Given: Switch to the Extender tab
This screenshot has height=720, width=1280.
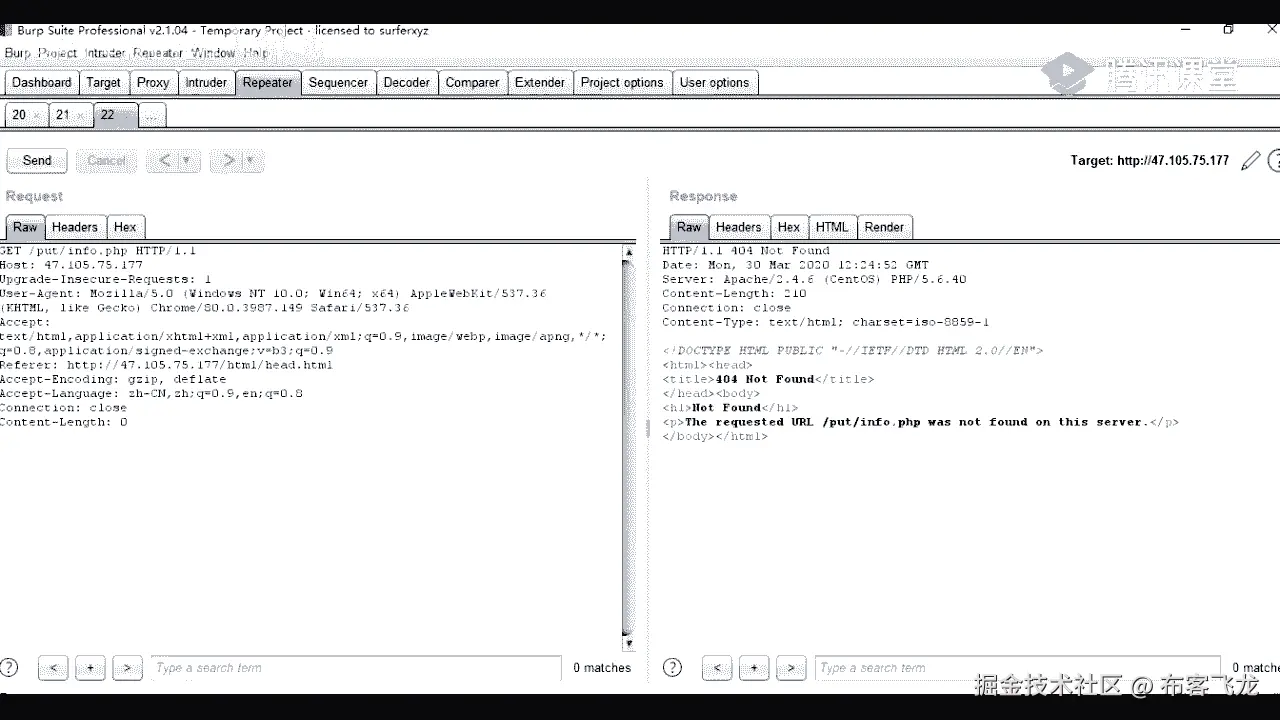Looking at the screenshot, I should click(x=540, y=83).
